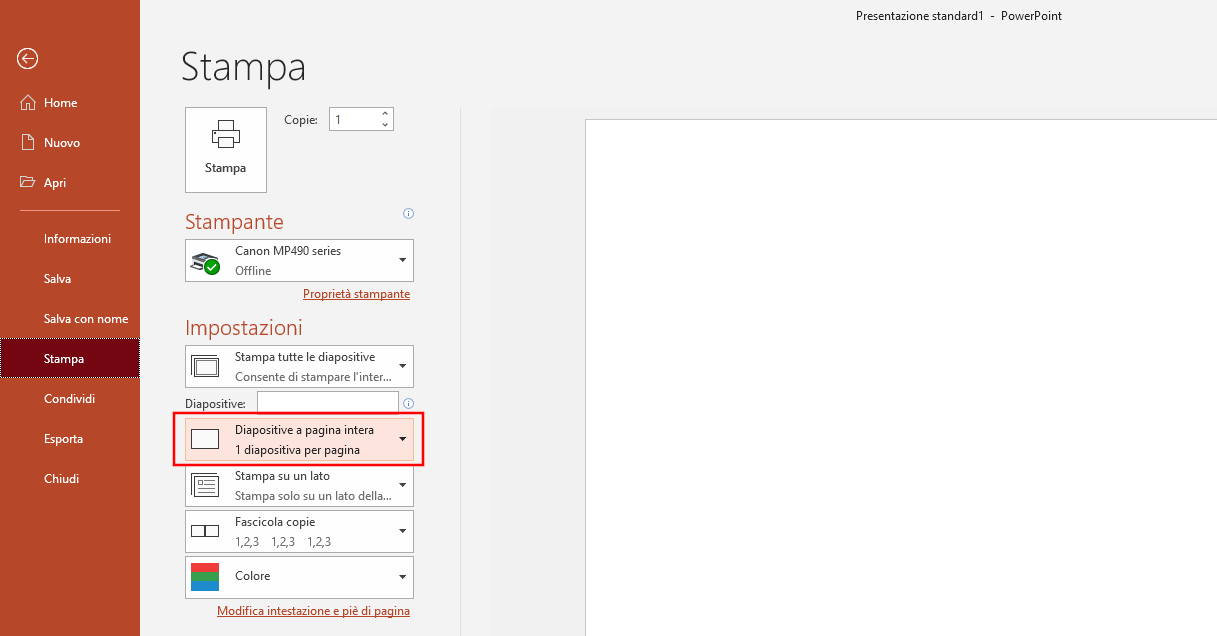Click the back arrow circle icon
Viewport: 1217px width, 636px height.
point(28,59)
